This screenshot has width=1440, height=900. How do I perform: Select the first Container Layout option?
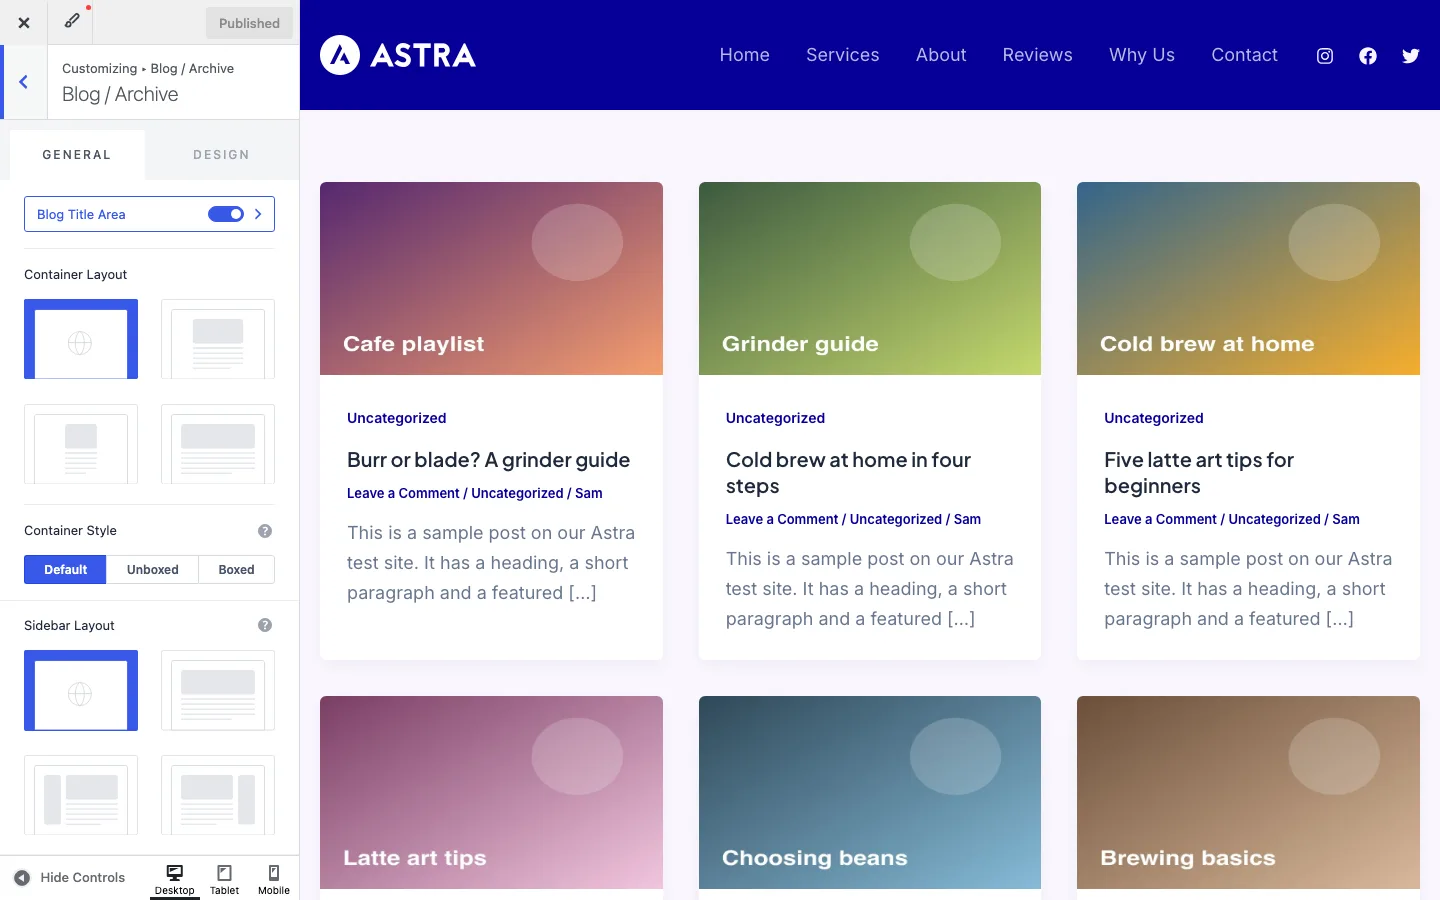(81, 339)
